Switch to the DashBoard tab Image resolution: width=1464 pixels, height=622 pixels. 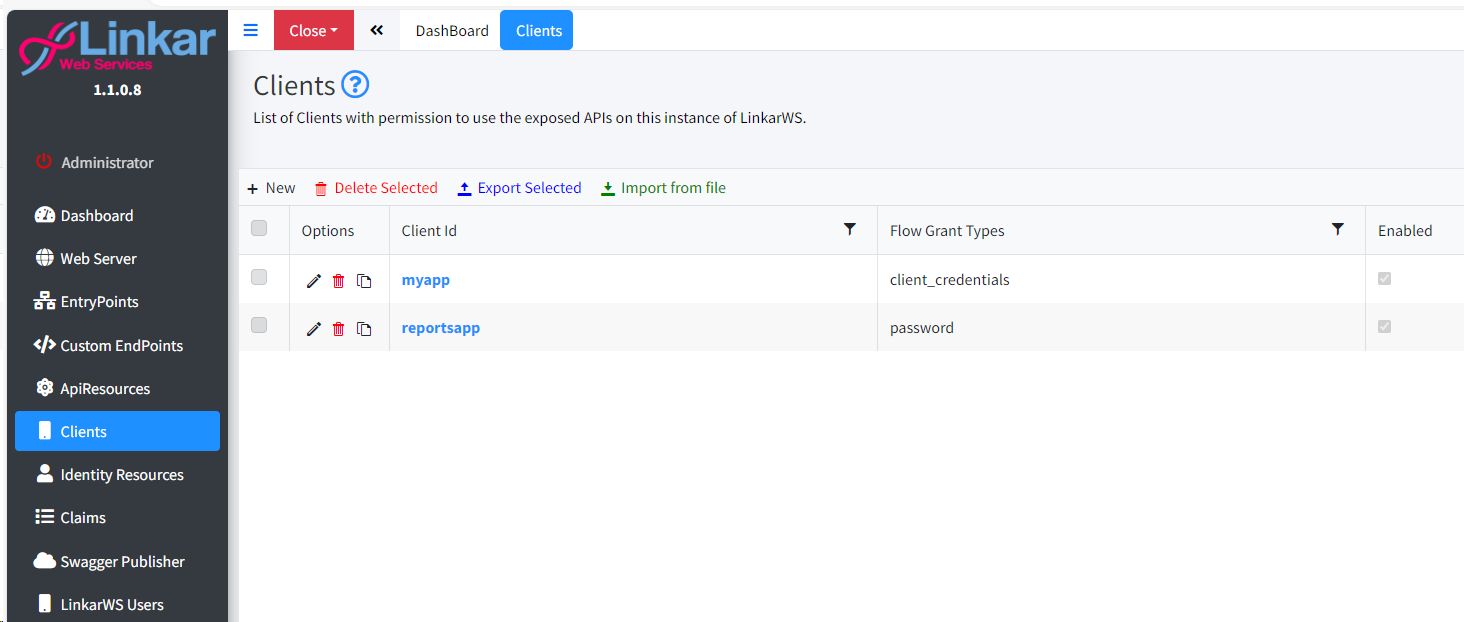[452, 30]
